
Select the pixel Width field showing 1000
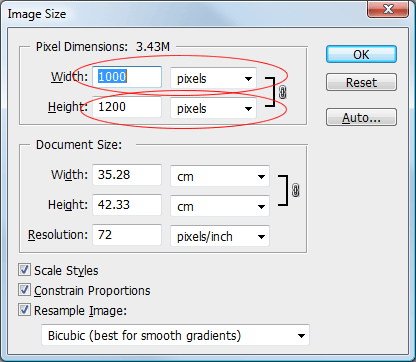coord(127,77)
